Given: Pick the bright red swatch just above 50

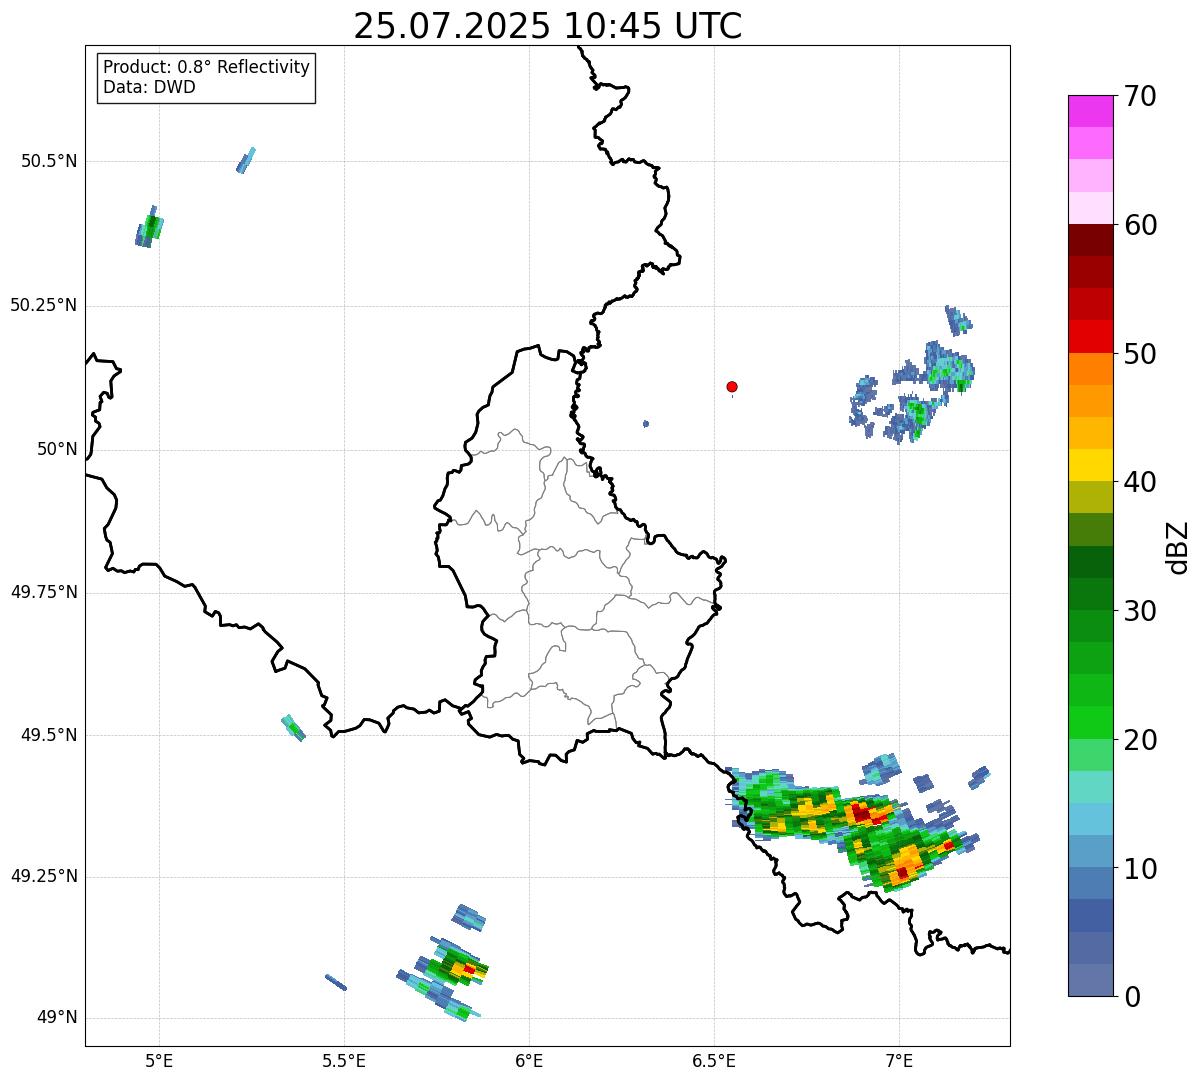Looking at the screenshot, I should [x=1090, y=337].
